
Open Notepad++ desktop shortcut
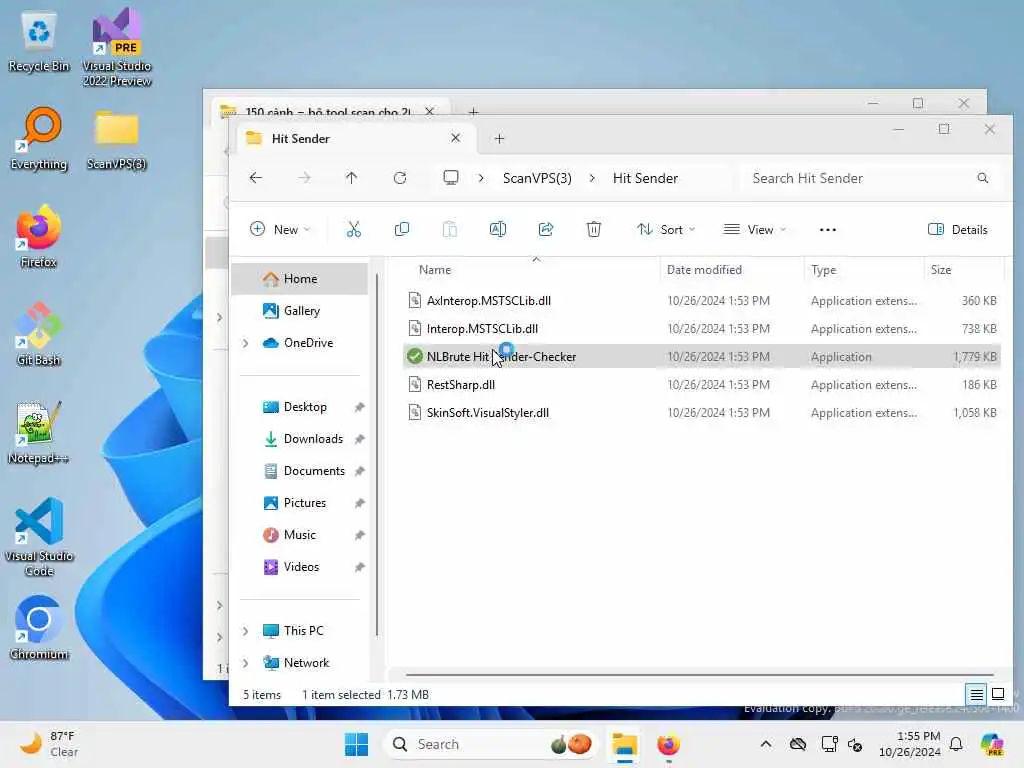pos(39,432)
